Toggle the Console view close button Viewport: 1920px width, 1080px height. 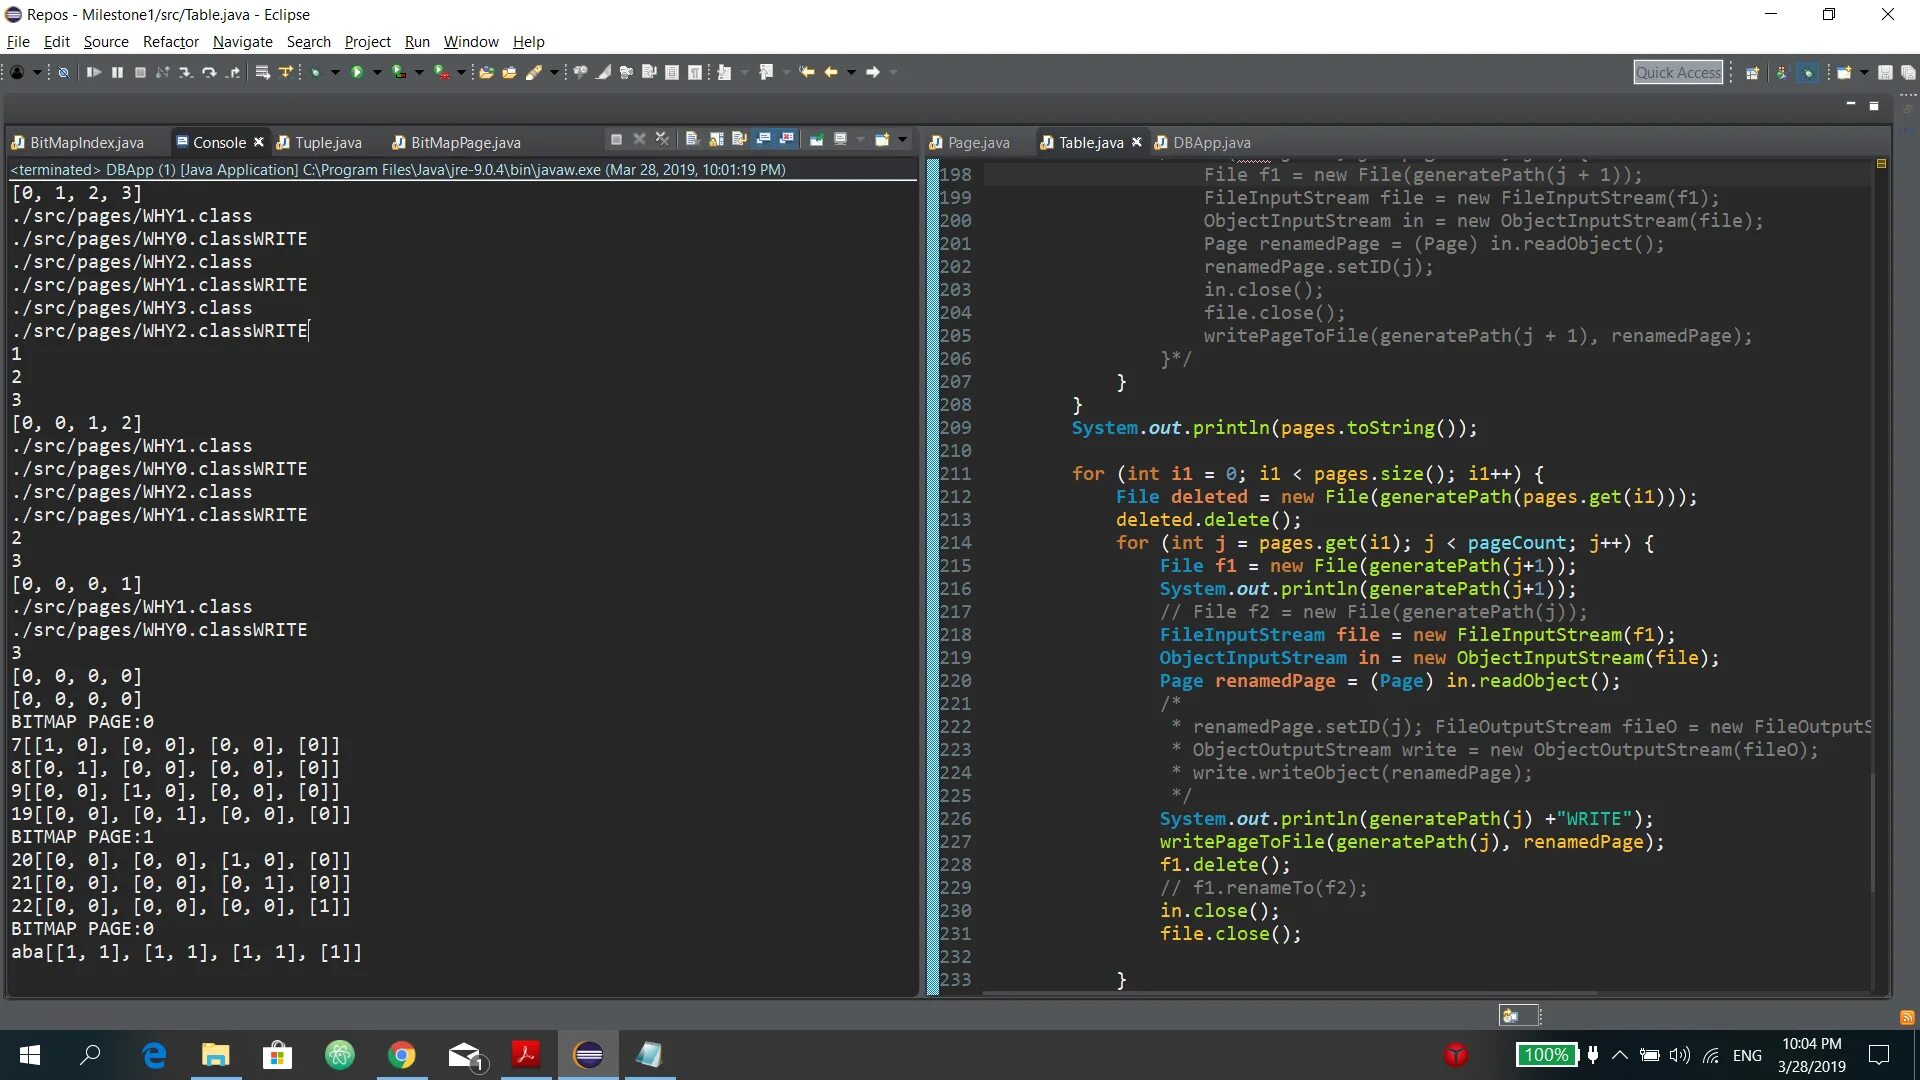(260, 142)
